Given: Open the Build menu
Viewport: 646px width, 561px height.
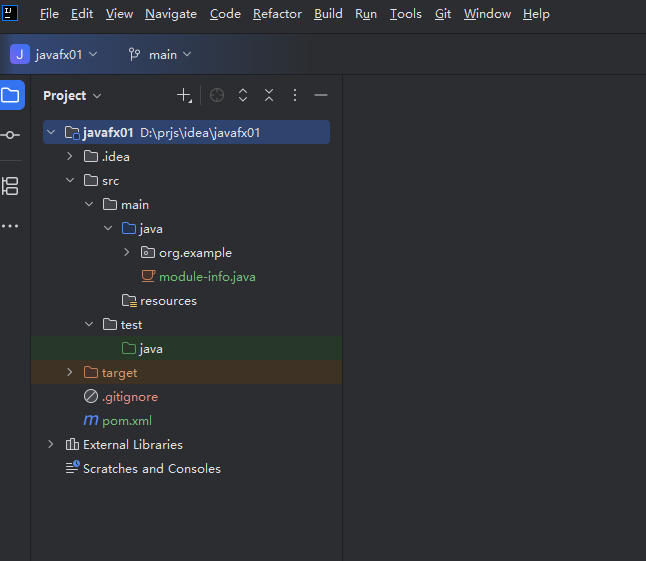Looking at the screenshot, I should (x=328, y=14).
